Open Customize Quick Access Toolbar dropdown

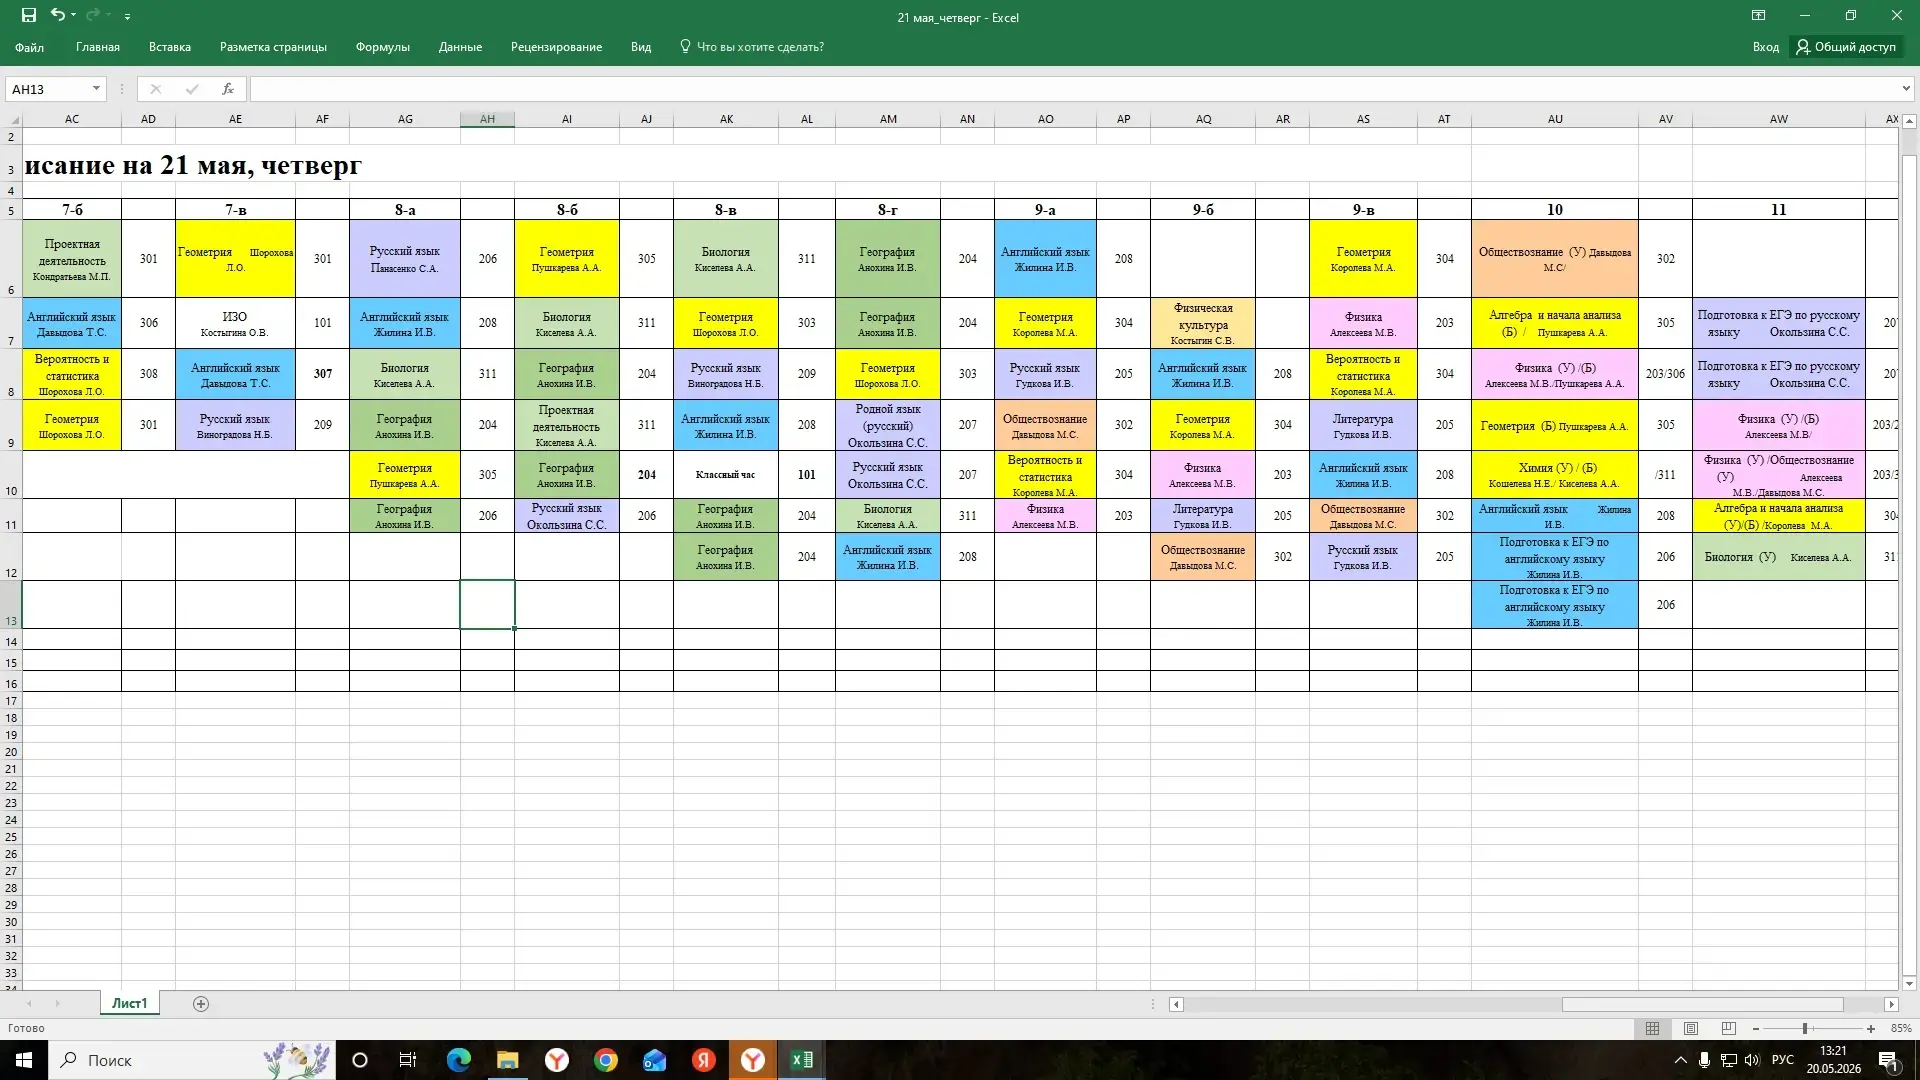point(127,17)
